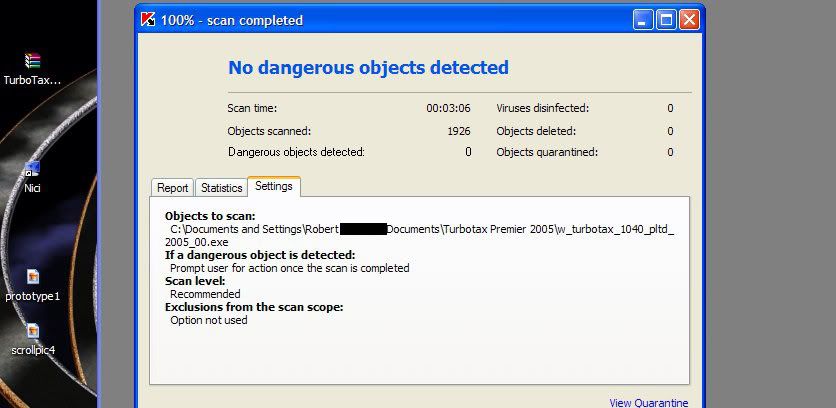Click the "Option not used" exclusions text
This screenshot has width=836, height=408.
click(208, 320)
